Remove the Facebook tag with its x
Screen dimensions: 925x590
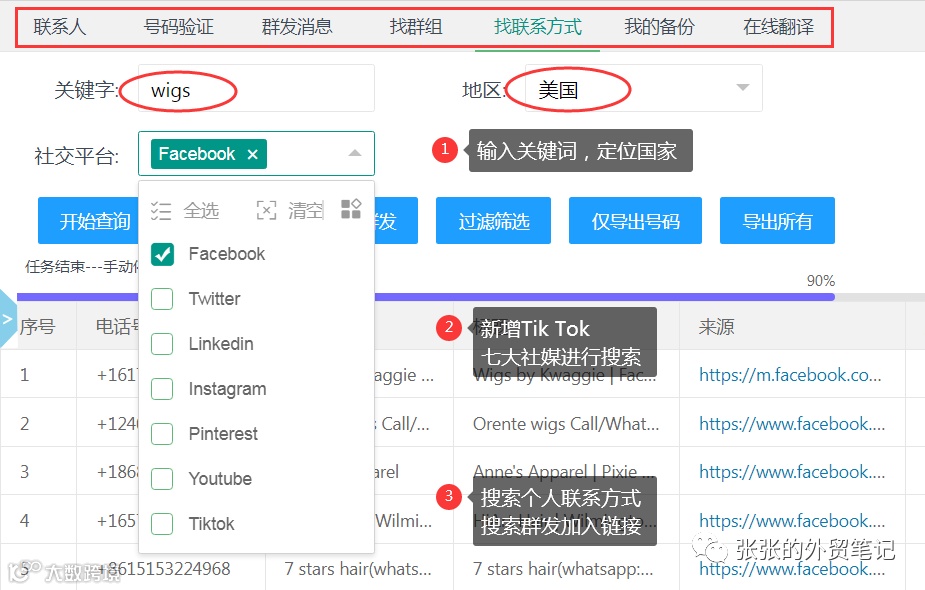tap(252, 154)
